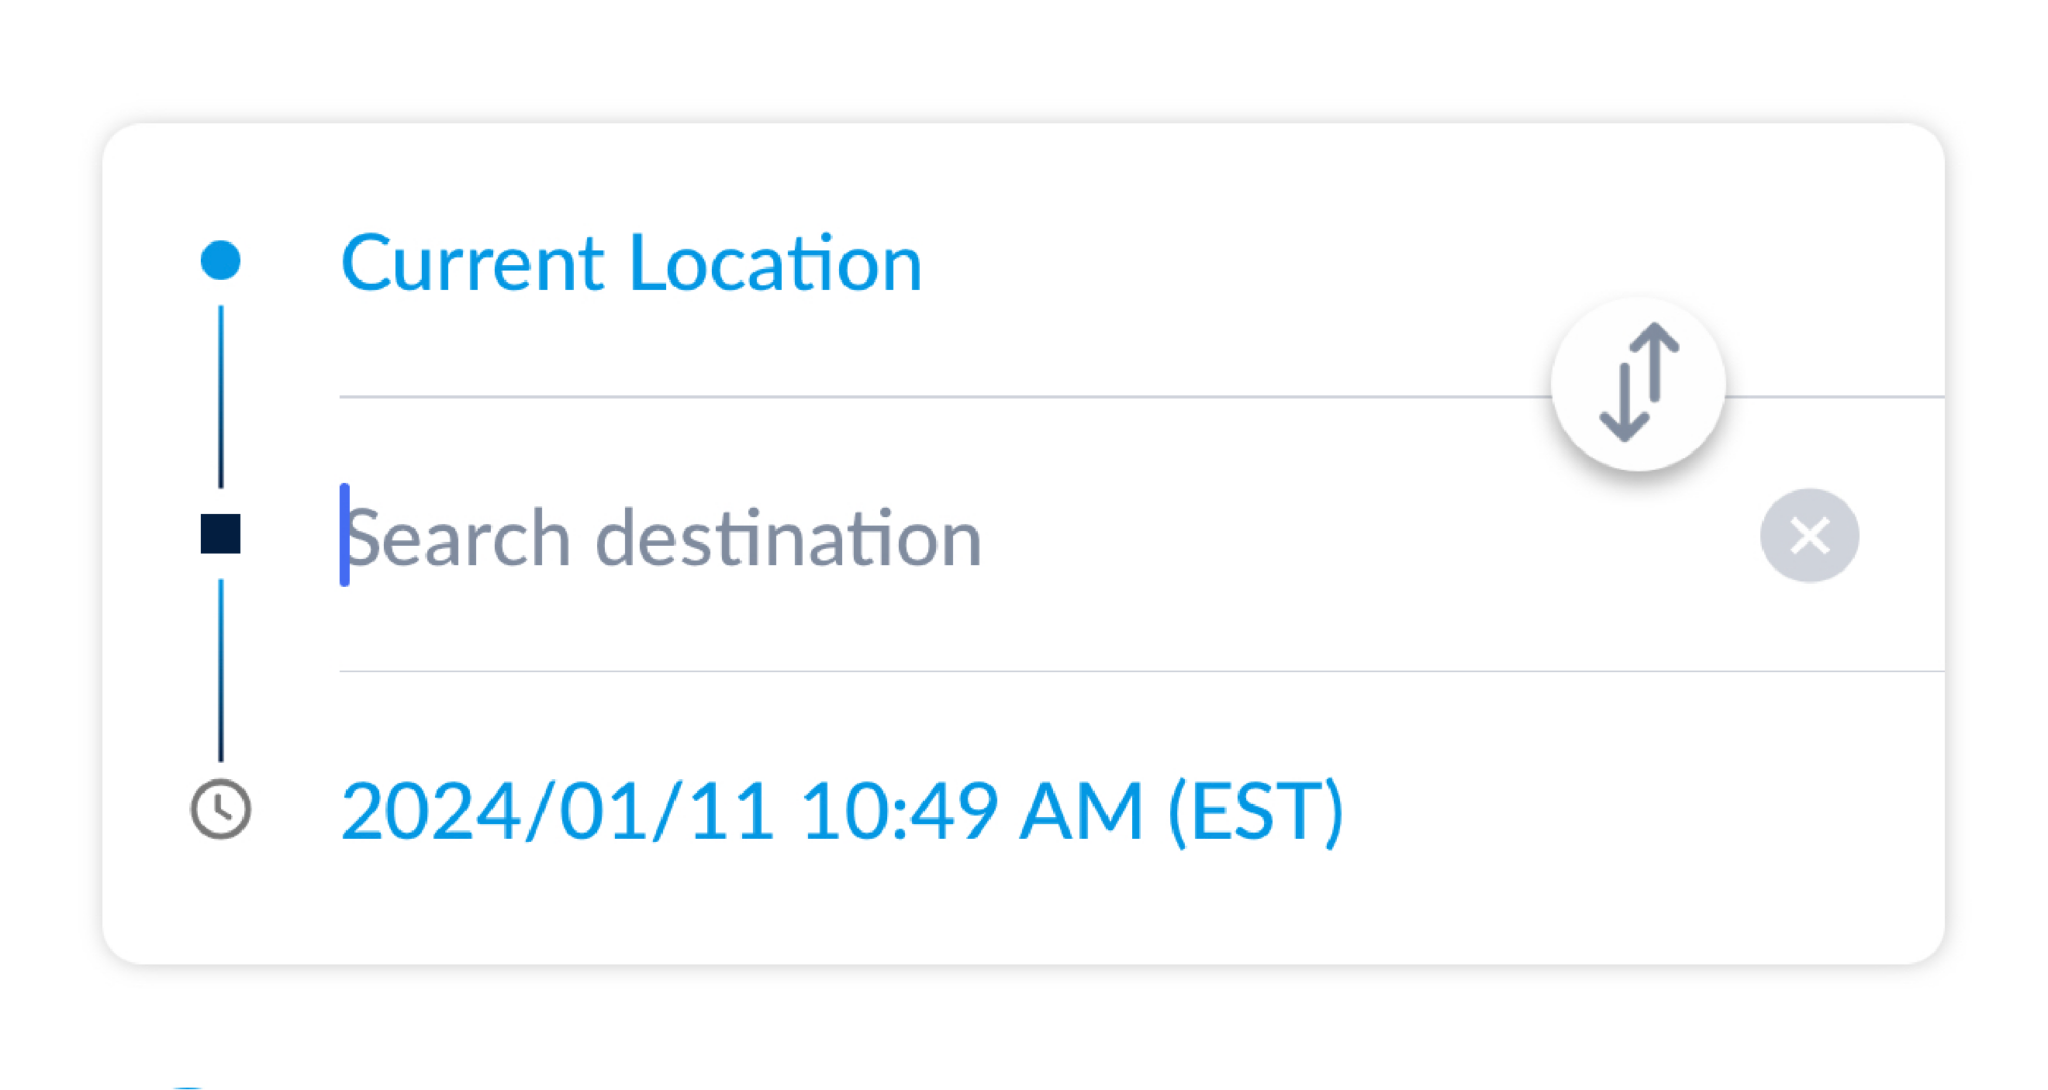Select the clock icon beside the date

tap(219, 806)
